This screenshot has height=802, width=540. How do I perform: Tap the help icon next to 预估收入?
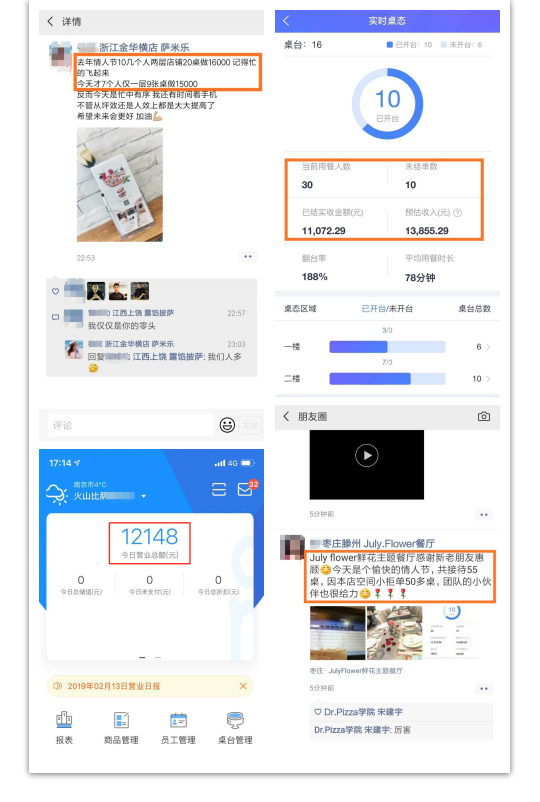point(458,213)
